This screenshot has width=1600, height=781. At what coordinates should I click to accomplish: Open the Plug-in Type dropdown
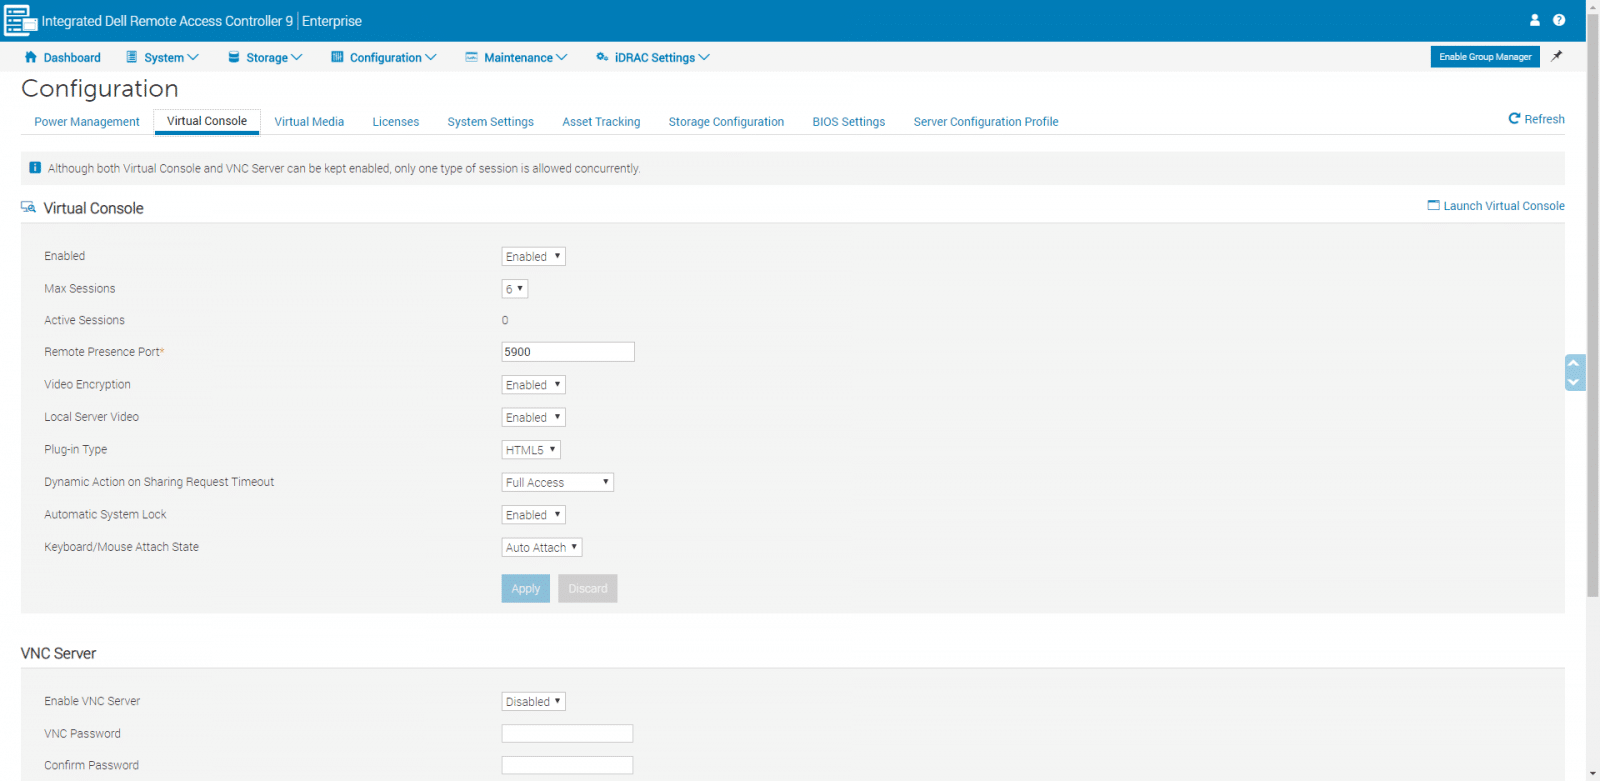click(x=531, y=450)
